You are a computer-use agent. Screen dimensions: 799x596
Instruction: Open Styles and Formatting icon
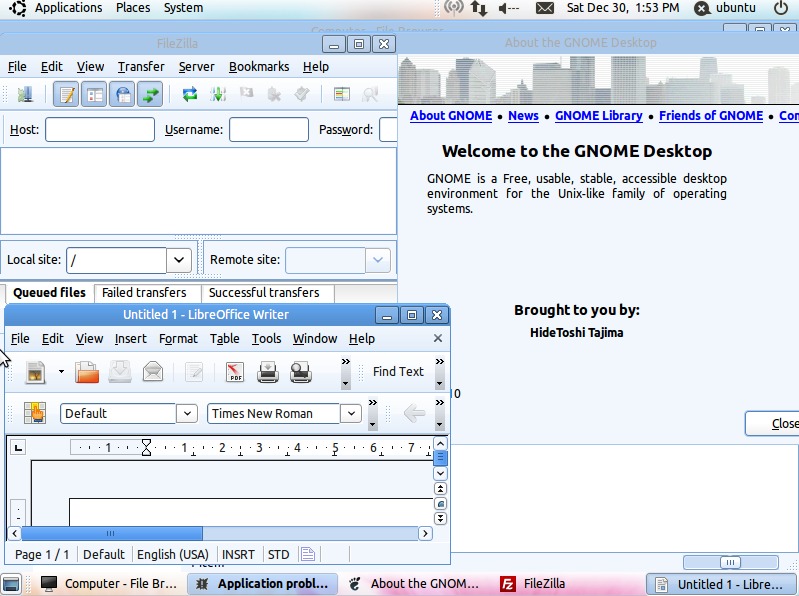tap(35, 413)
